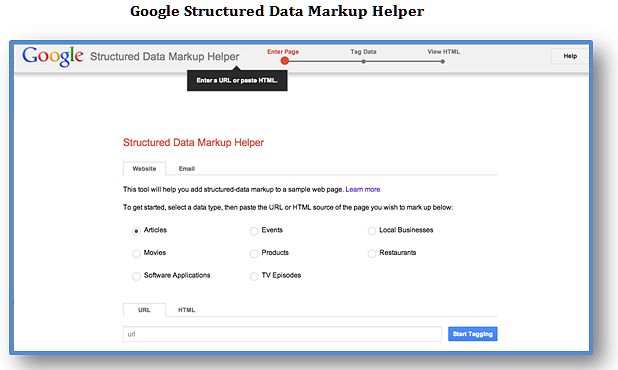Screen dimensions: 618x370
Task: Open the Learn more link
Action: click(363, 190)
